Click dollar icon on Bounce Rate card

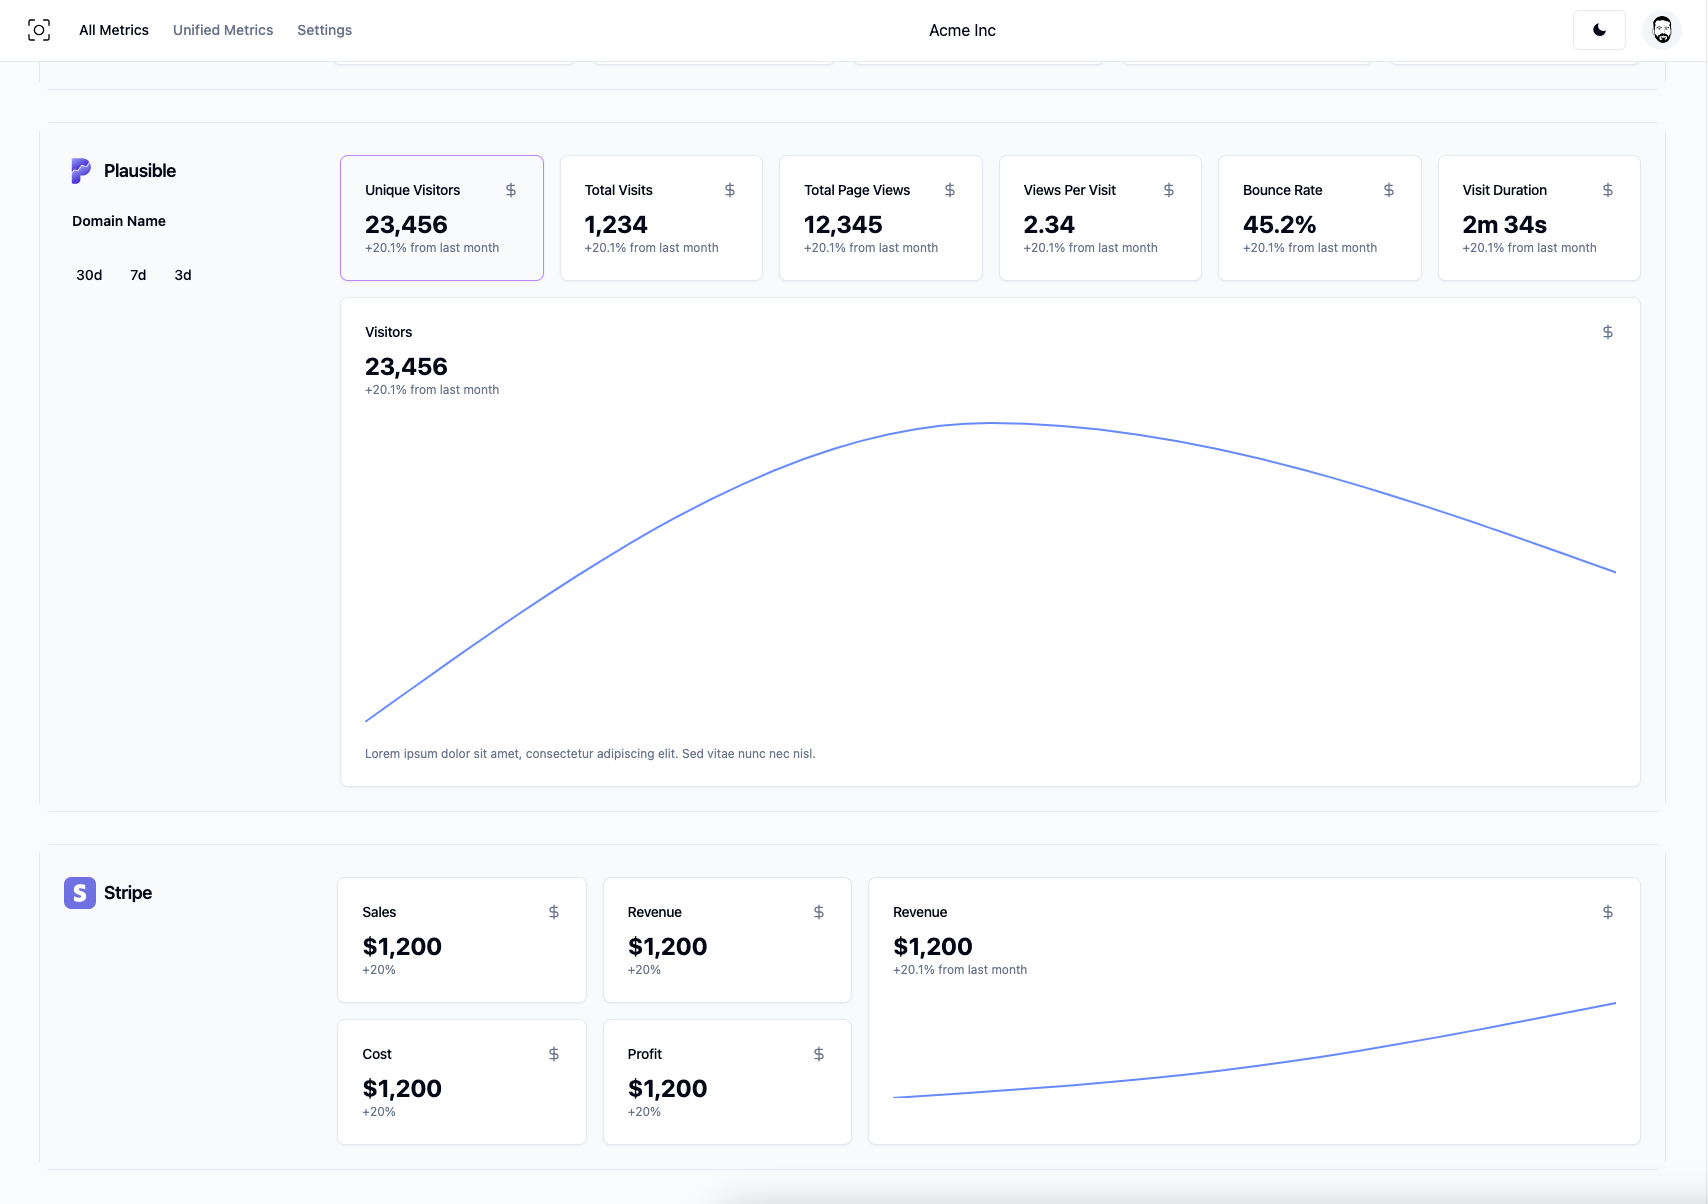point(1389,190)
